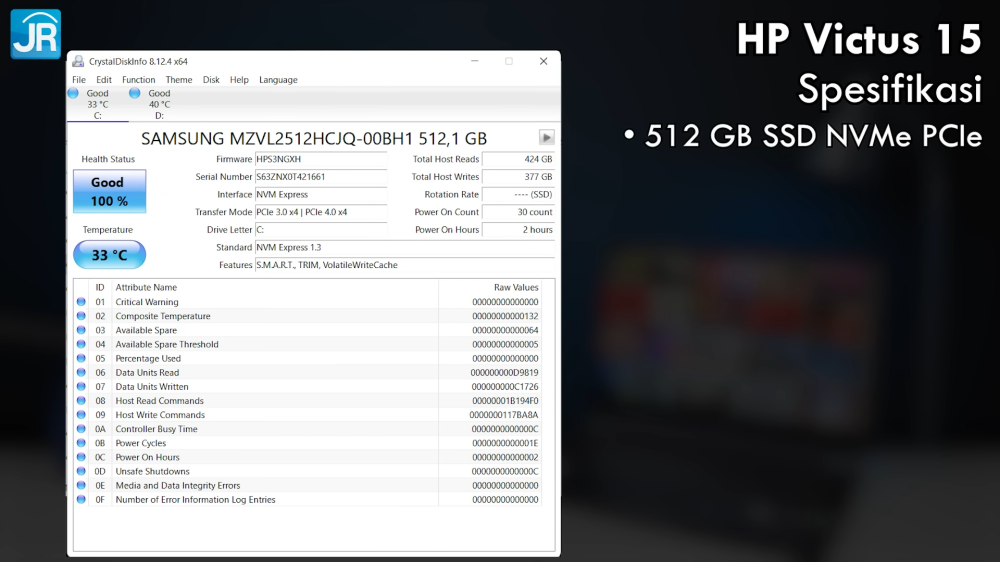Image resolution: width=1000 pixels, height=562 pixels.
Task: Click the Raw Values column header
Action: [x=516, y=287]
